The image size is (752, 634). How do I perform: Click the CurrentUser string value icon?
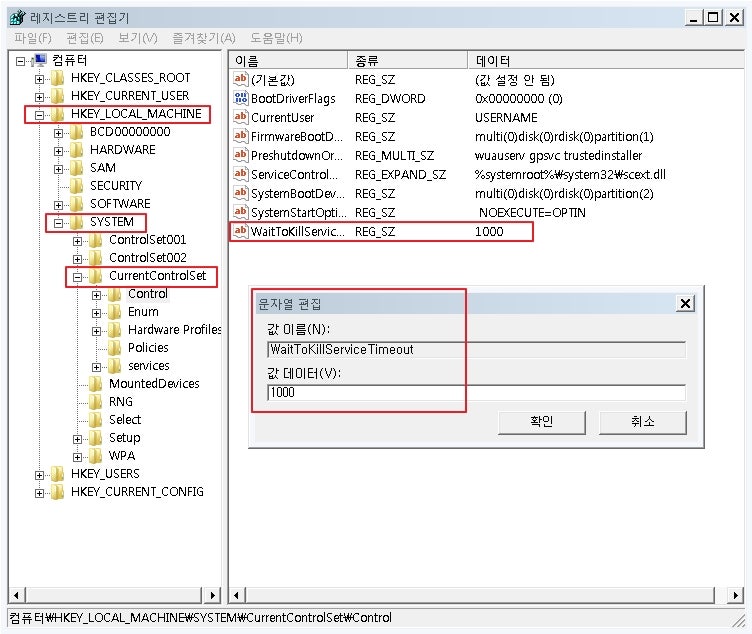pos(240,117)
